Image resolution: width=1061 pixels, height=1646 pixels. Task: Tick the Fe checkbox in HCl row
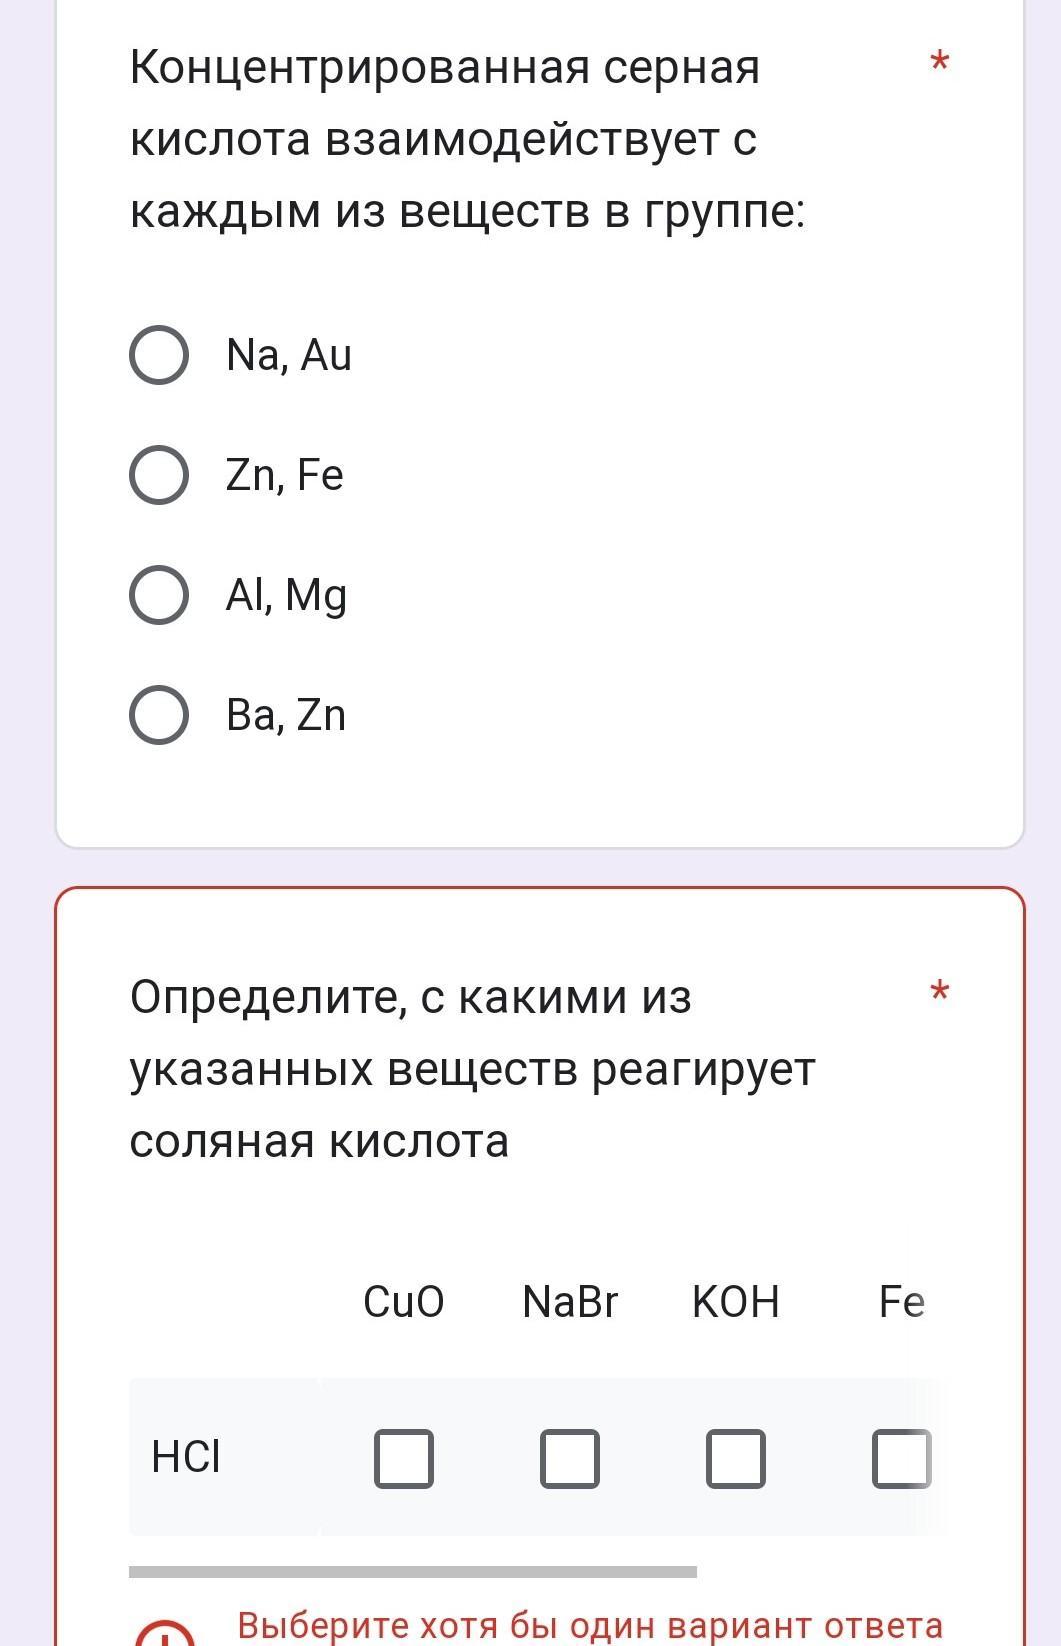click(902, 1459)
